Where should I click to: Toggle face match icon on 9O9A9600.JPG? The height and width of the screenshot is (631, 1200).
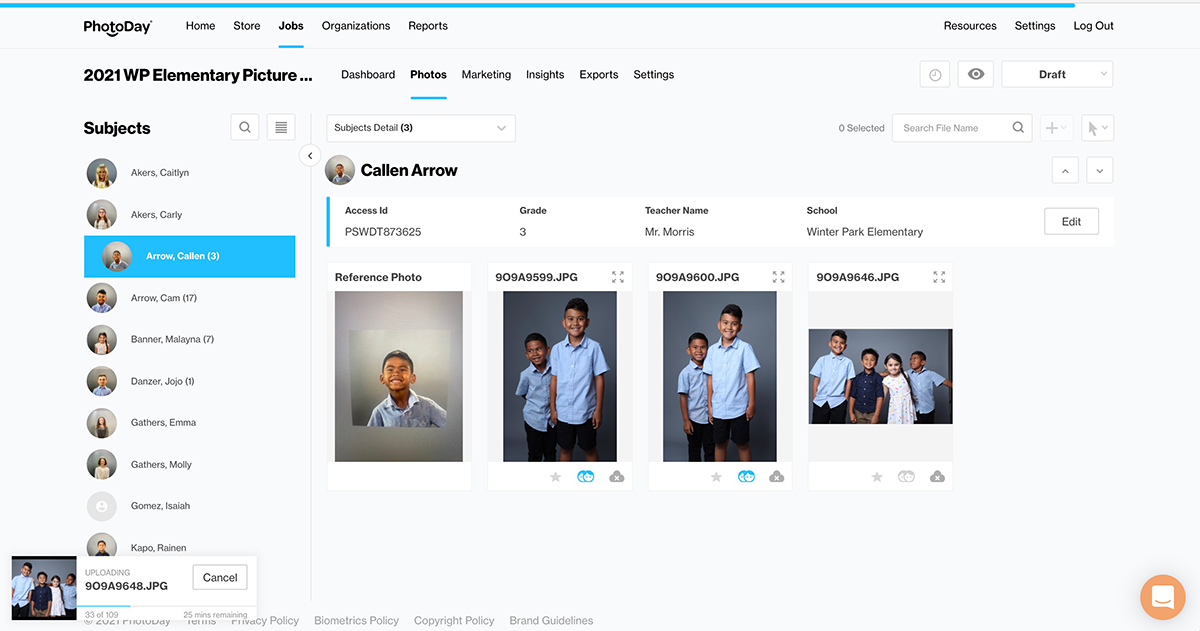click(746, 477)
